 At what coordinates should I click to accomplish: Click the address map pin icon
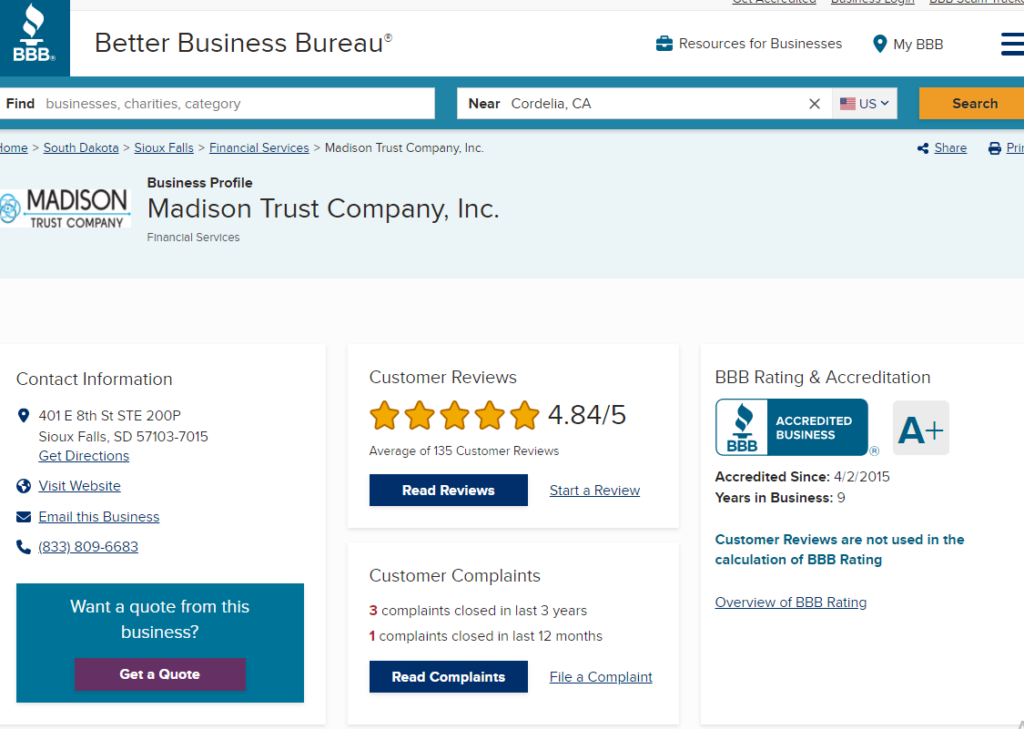pos(24,415)
